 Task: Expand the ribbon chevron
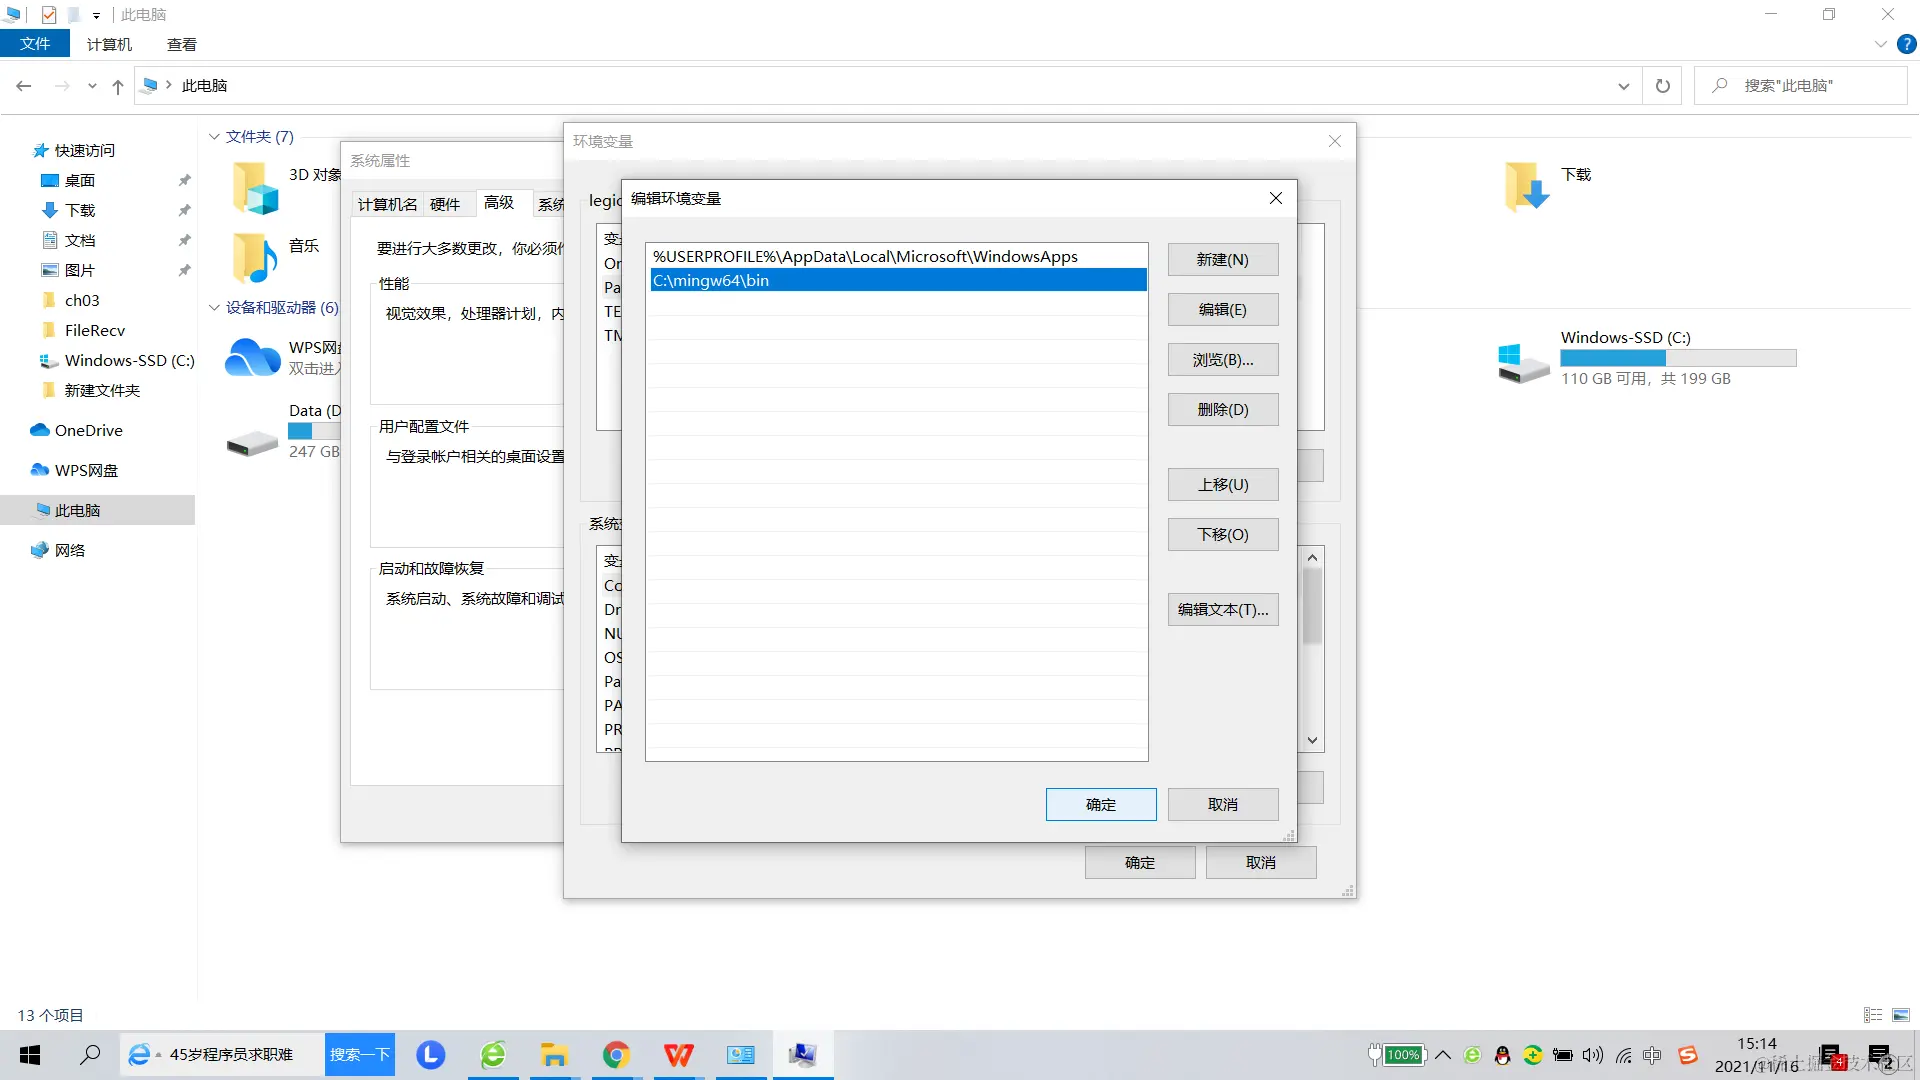[1880, 44]
